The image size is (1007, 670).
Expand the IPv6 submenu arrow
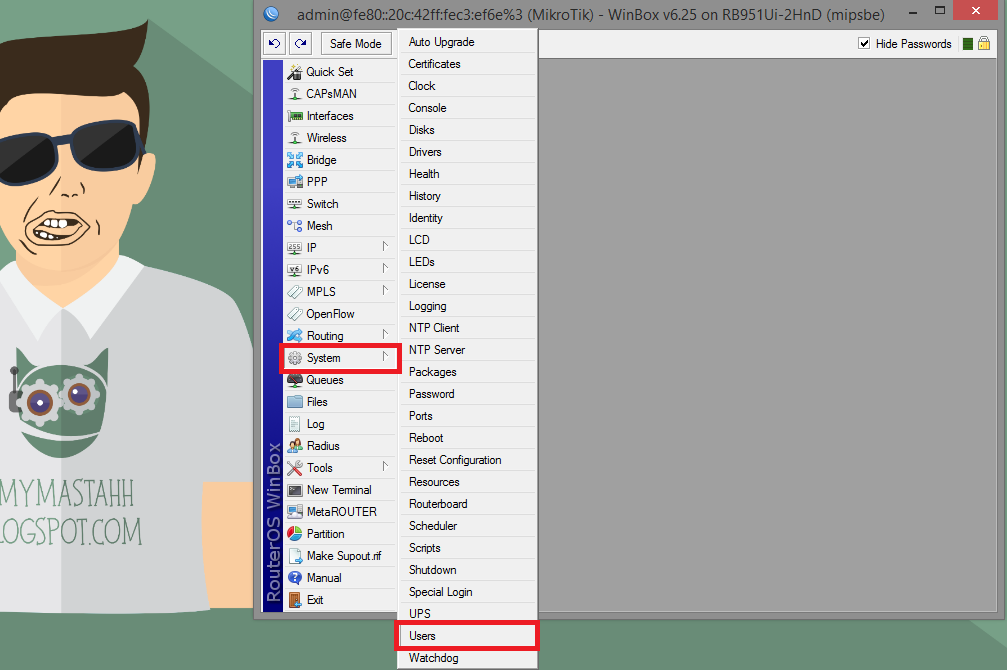[x=385, y=269]
